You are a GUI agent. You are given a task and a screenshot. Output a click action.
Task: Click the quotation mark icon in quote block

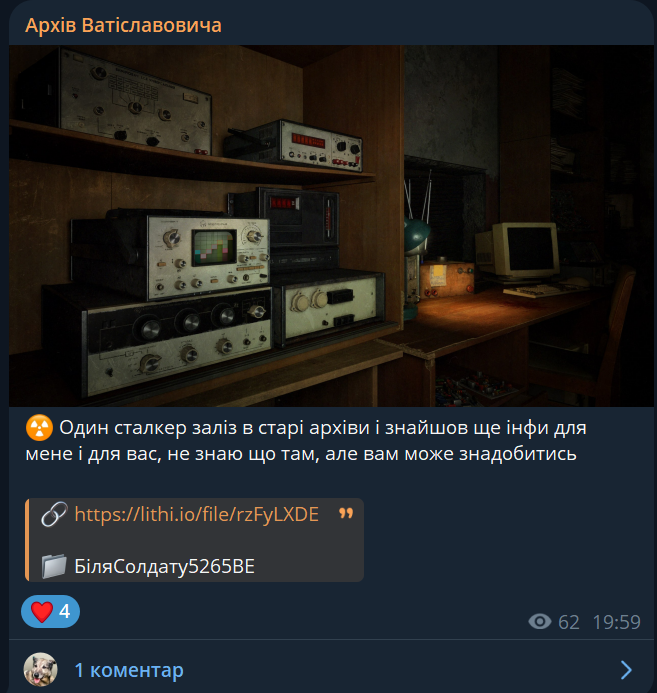(x=346, y=513)
